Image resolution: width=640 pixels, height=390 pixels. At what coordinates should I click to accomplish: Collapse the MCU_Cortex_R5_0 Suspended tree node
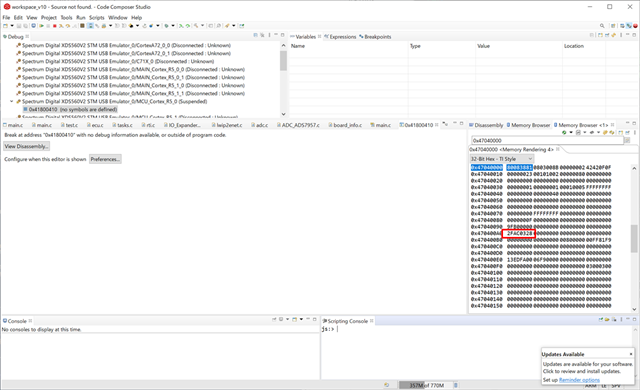pyautogui.click(x=12, y=101)
